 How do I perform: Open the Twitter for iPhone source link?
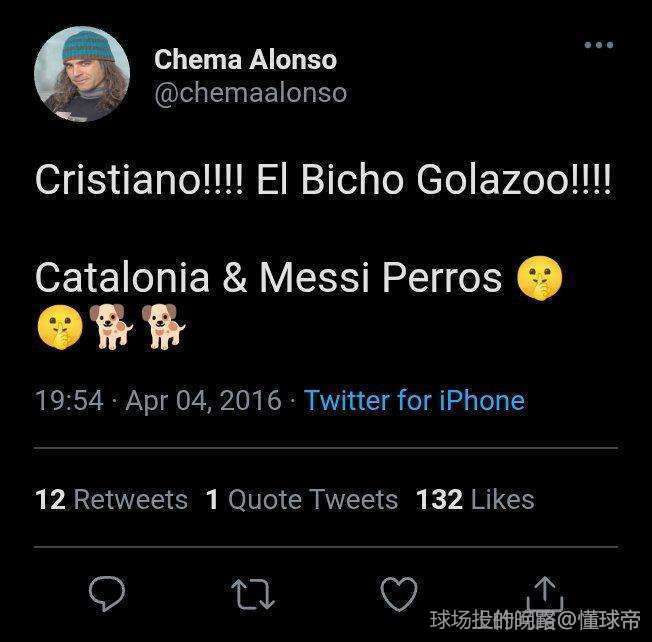click(x=415, y=400)
